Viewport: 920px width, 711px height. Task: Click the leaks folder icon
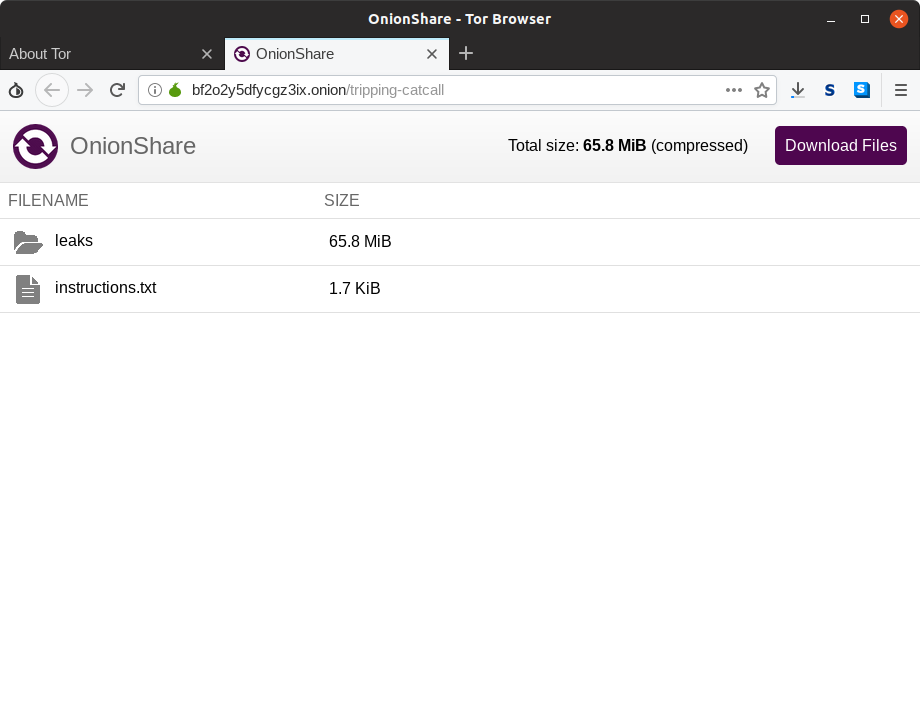coord(28,242)
